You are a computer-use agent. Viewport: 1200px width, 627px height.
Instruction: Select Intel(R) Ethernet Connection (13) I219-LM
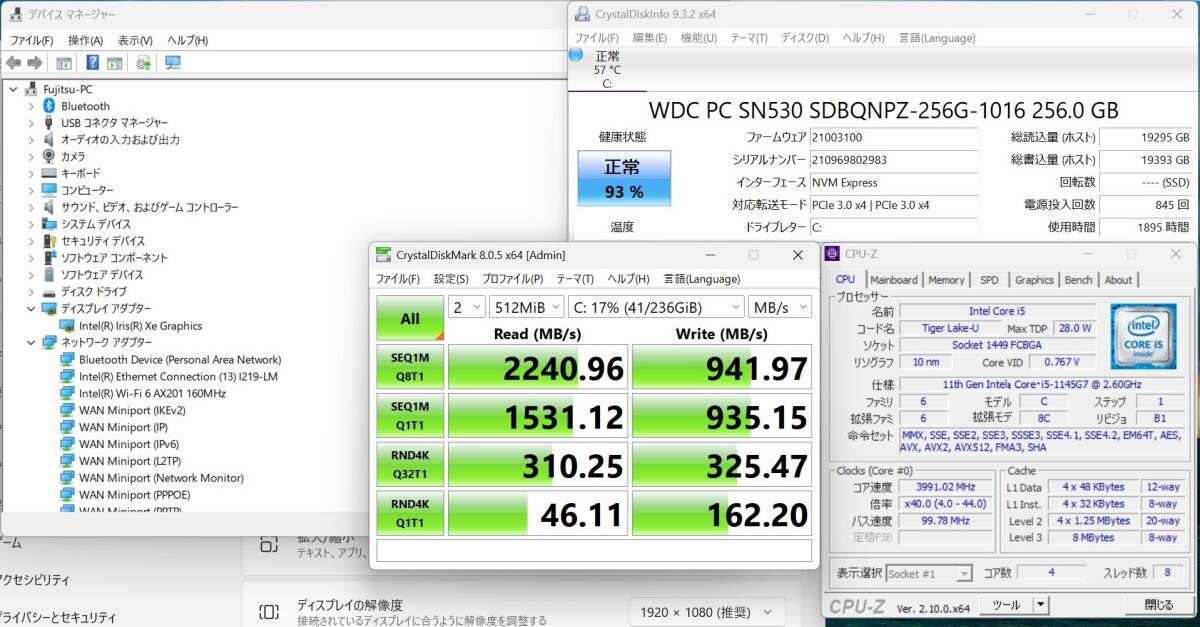pyautogui.click(x=178, y=376)
